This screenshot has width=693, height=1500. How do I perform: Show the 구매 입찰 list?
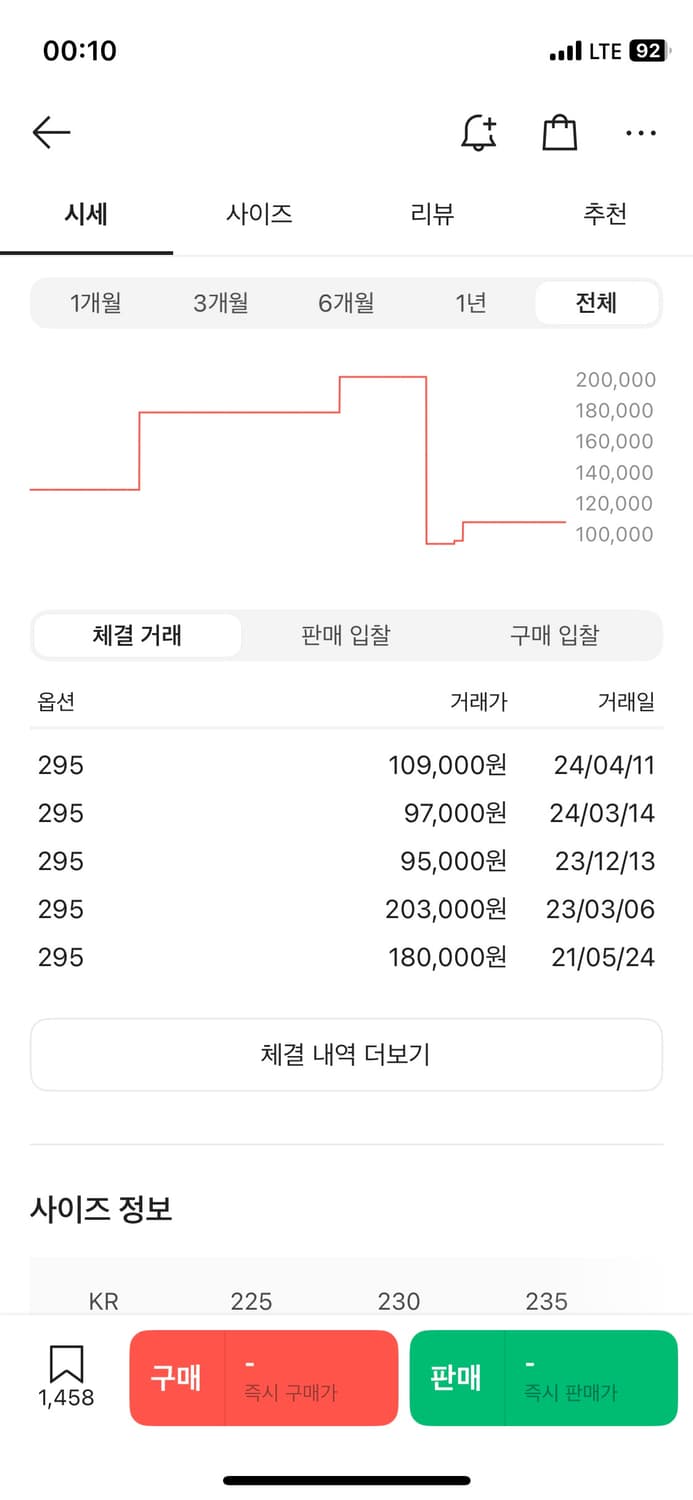555,635
